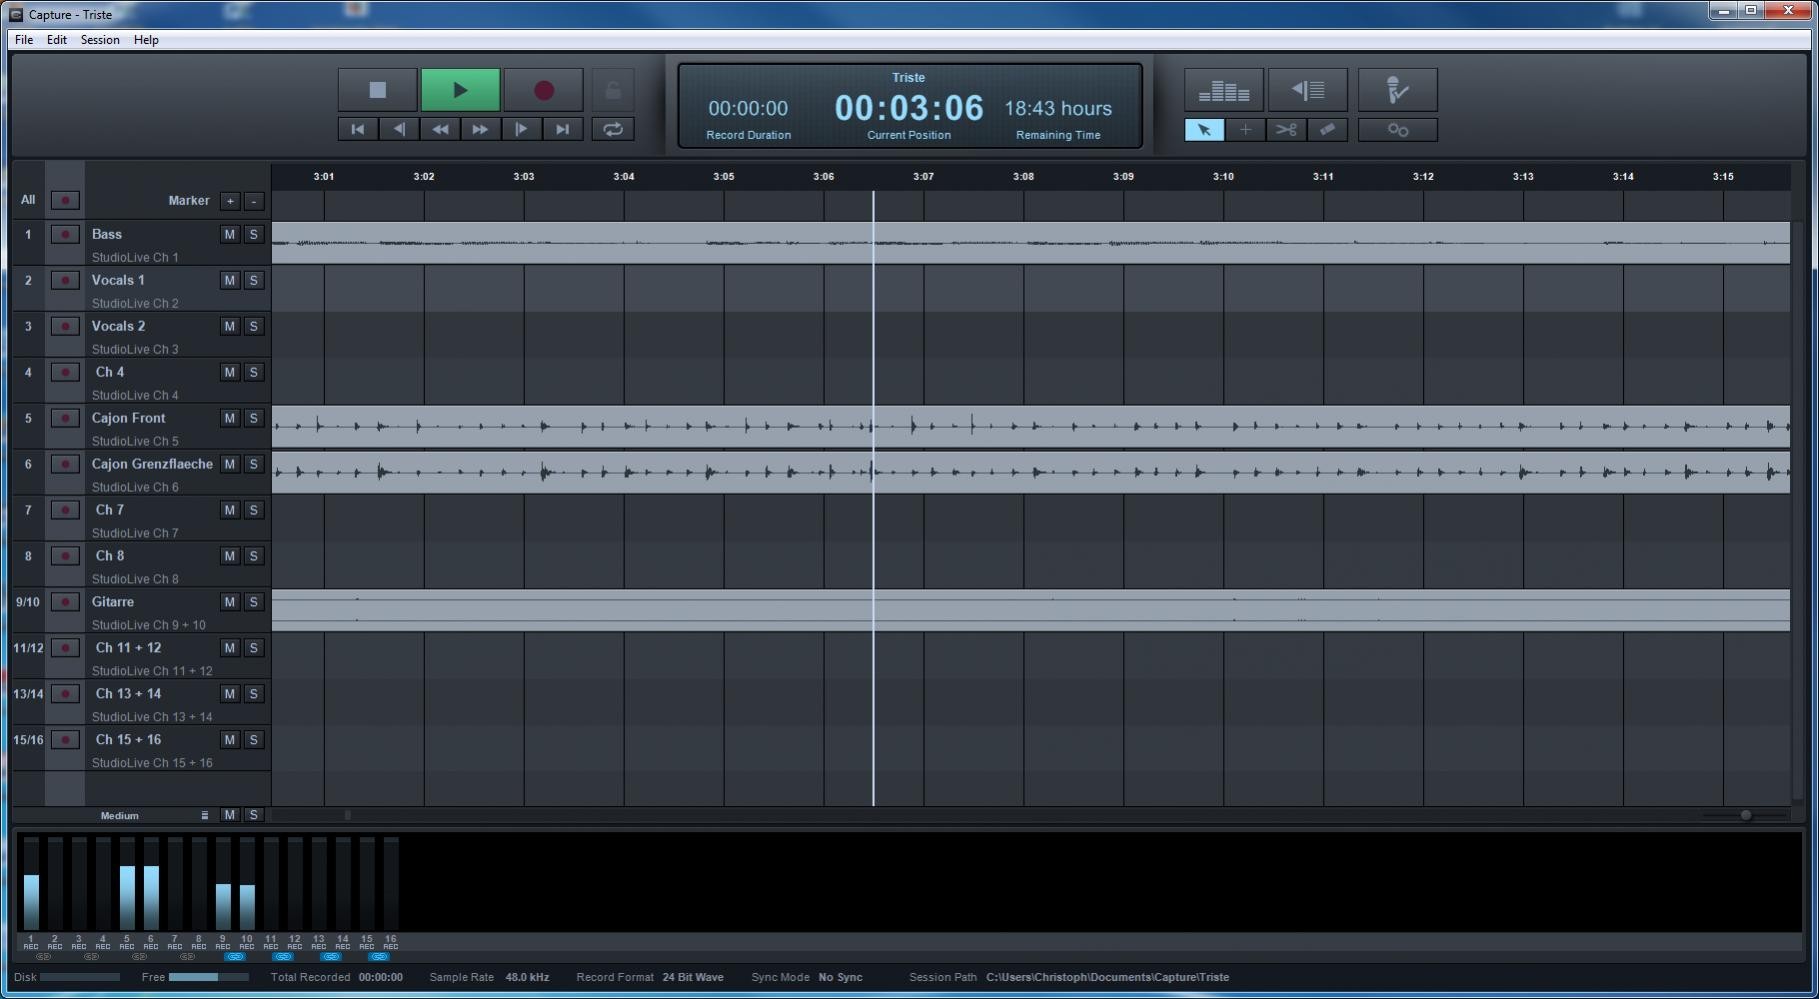
Task: Click the marker list icon
Action: pos(1308,90)
